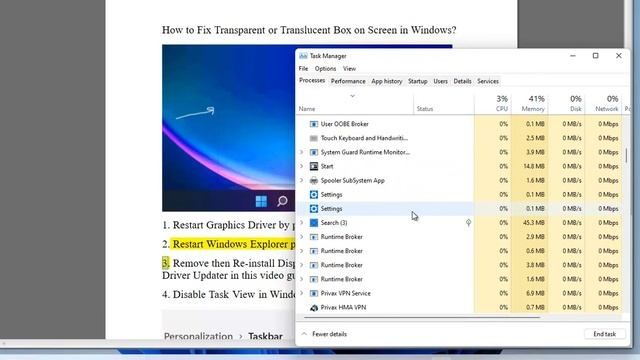Click the Windows desktop image in the document
Viewport: 640px width, 360px height.
tap(229, 128)
